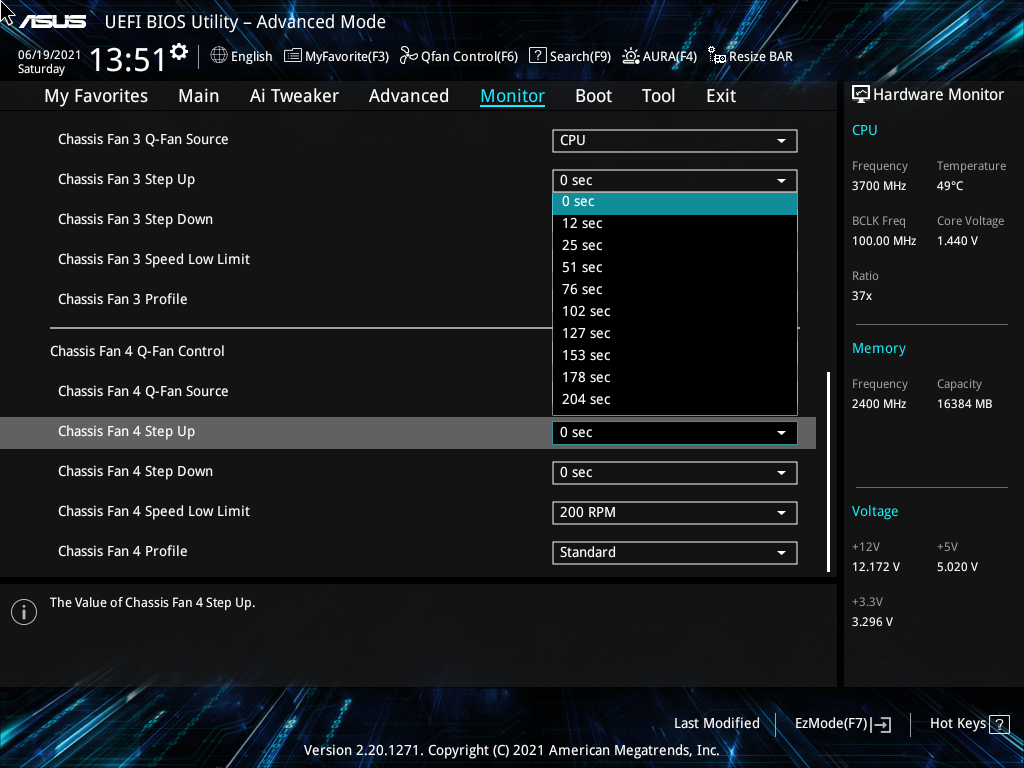
Task: Click the Last Modified button
Action: tap(717, 723)
